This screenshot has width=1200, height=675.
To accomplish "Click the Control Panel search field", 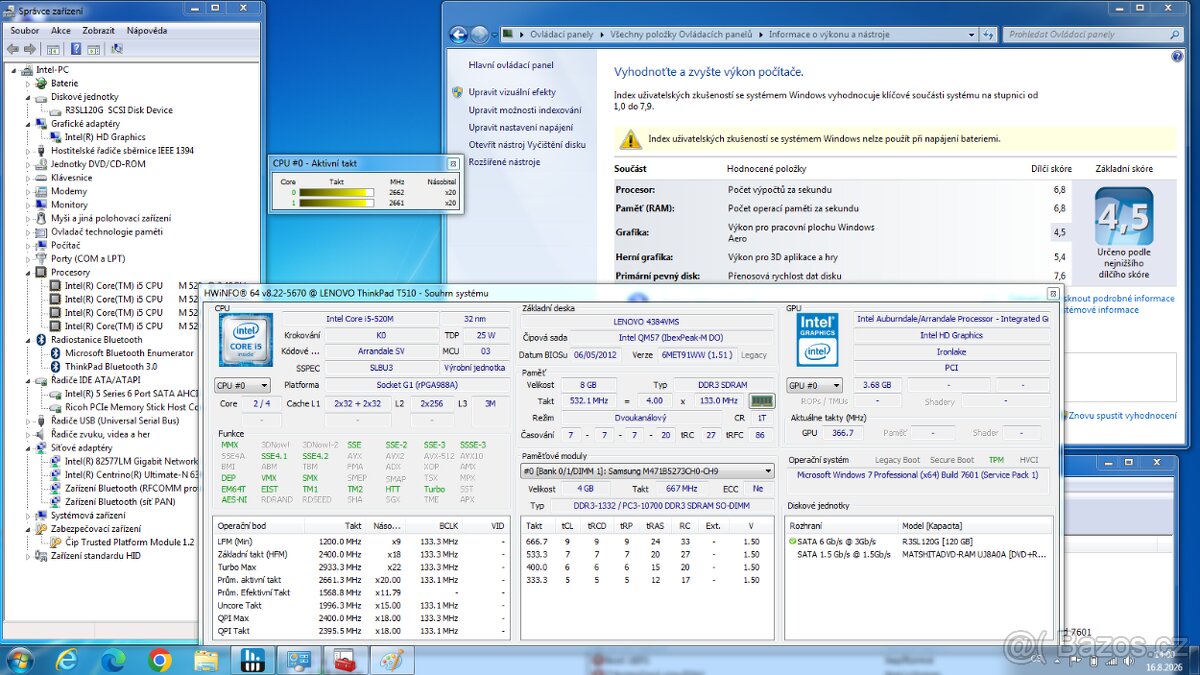I will point(1092,34).
